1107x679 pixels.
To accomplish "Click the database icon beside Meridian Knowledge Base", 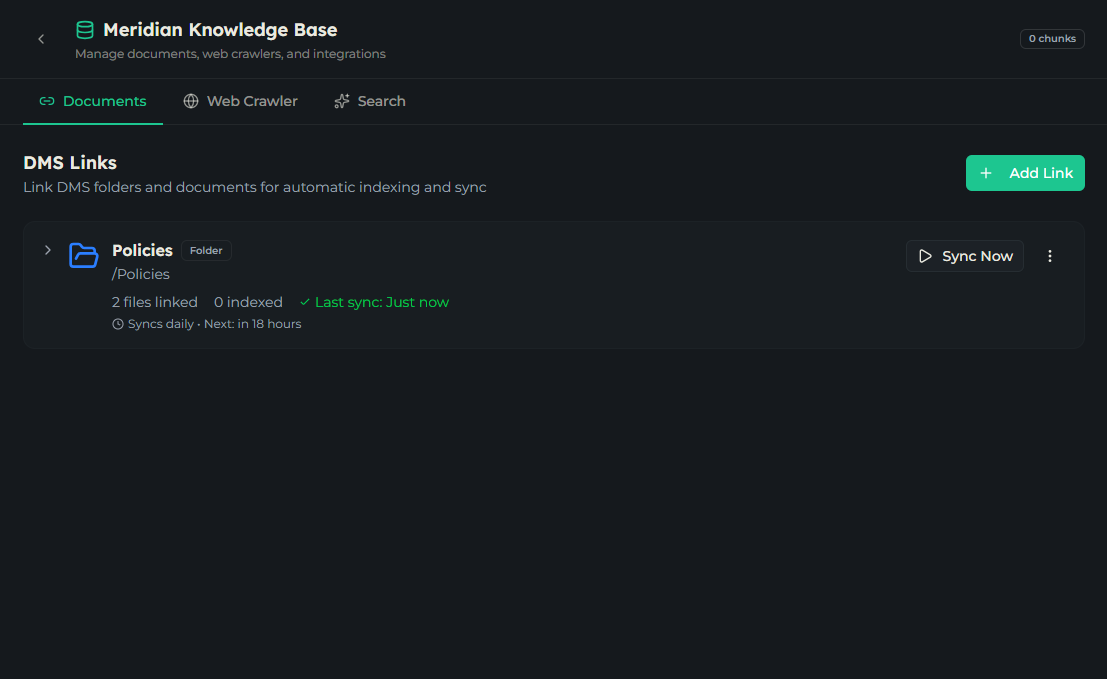I will pos(85,30).
